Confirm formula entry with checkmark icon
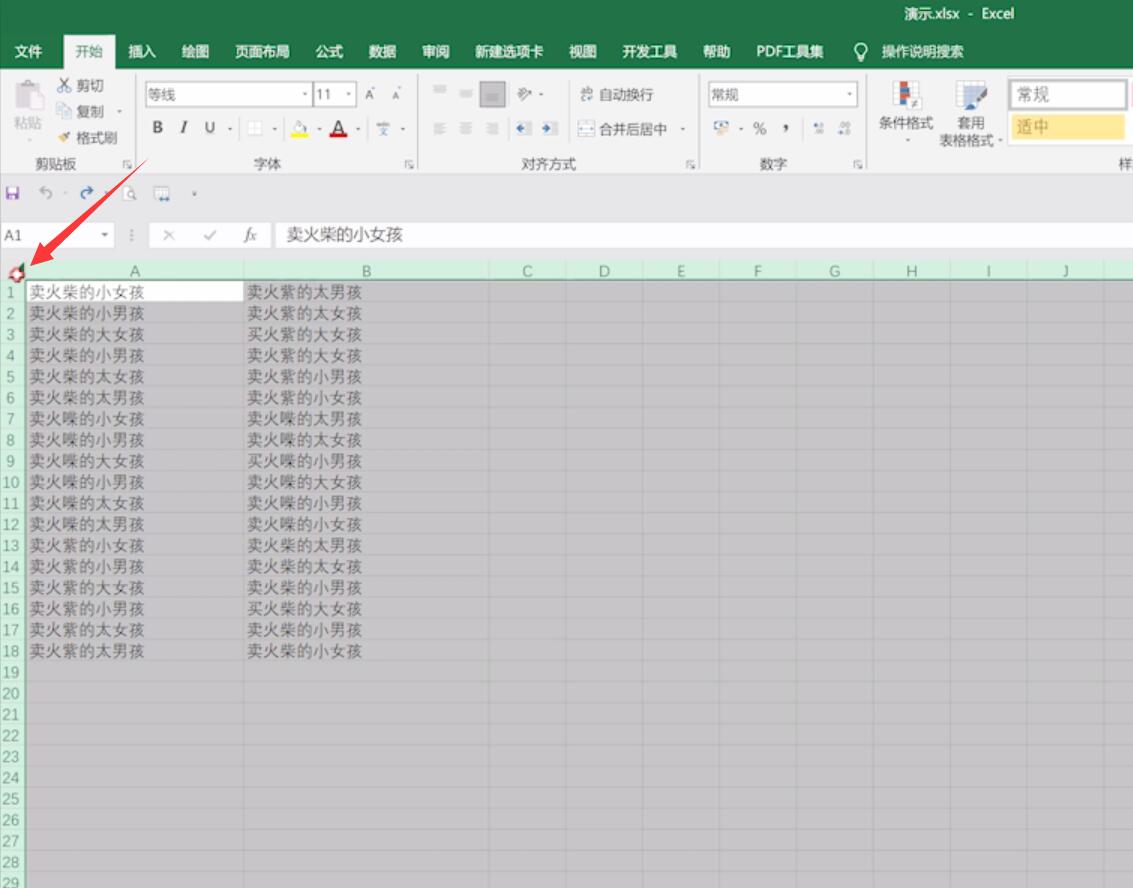Screen dimensions: 1133x888 click(210, 235)
